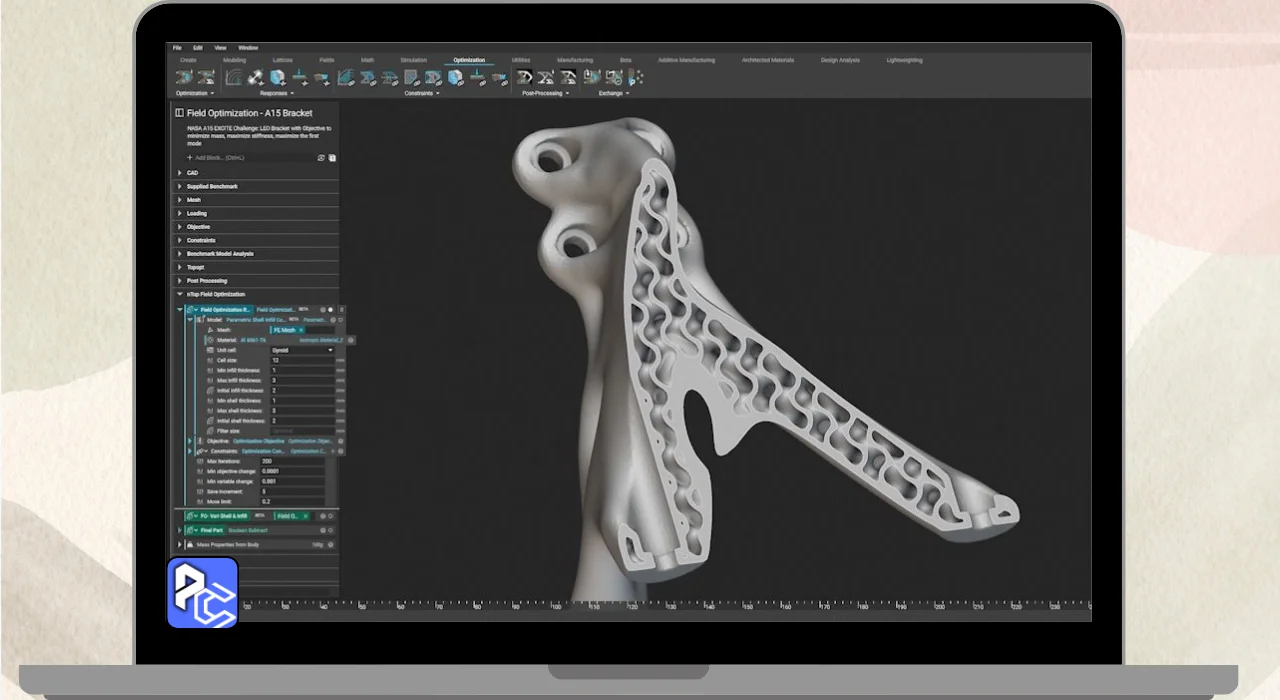Screen dimensions: 1280x700
Task: Click the first Optimization group icon
Action: click(x=185, y=77)
